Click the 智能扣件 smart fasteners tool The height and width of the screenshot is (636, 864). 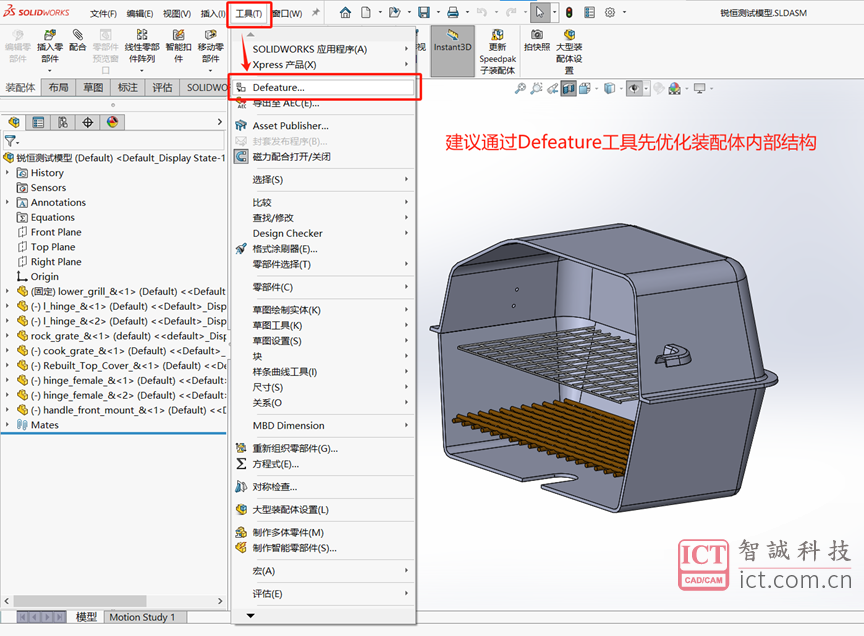178,46
